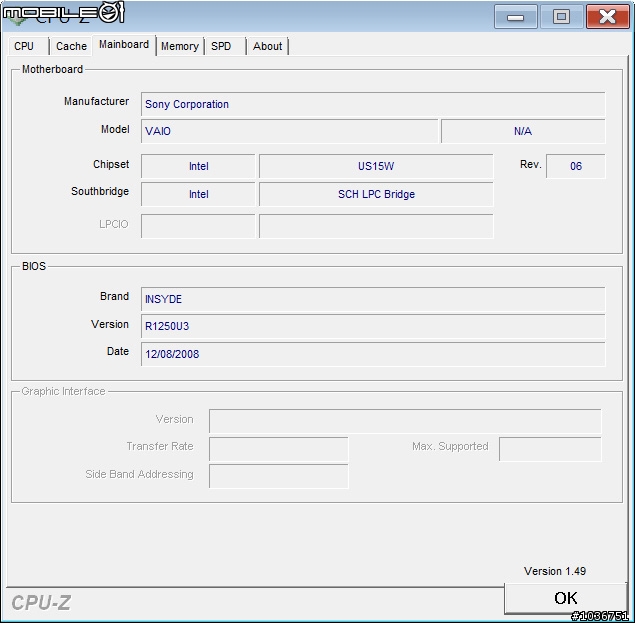Click the BIOS Date label
The image size is (635, 624).
pos(118,351)
